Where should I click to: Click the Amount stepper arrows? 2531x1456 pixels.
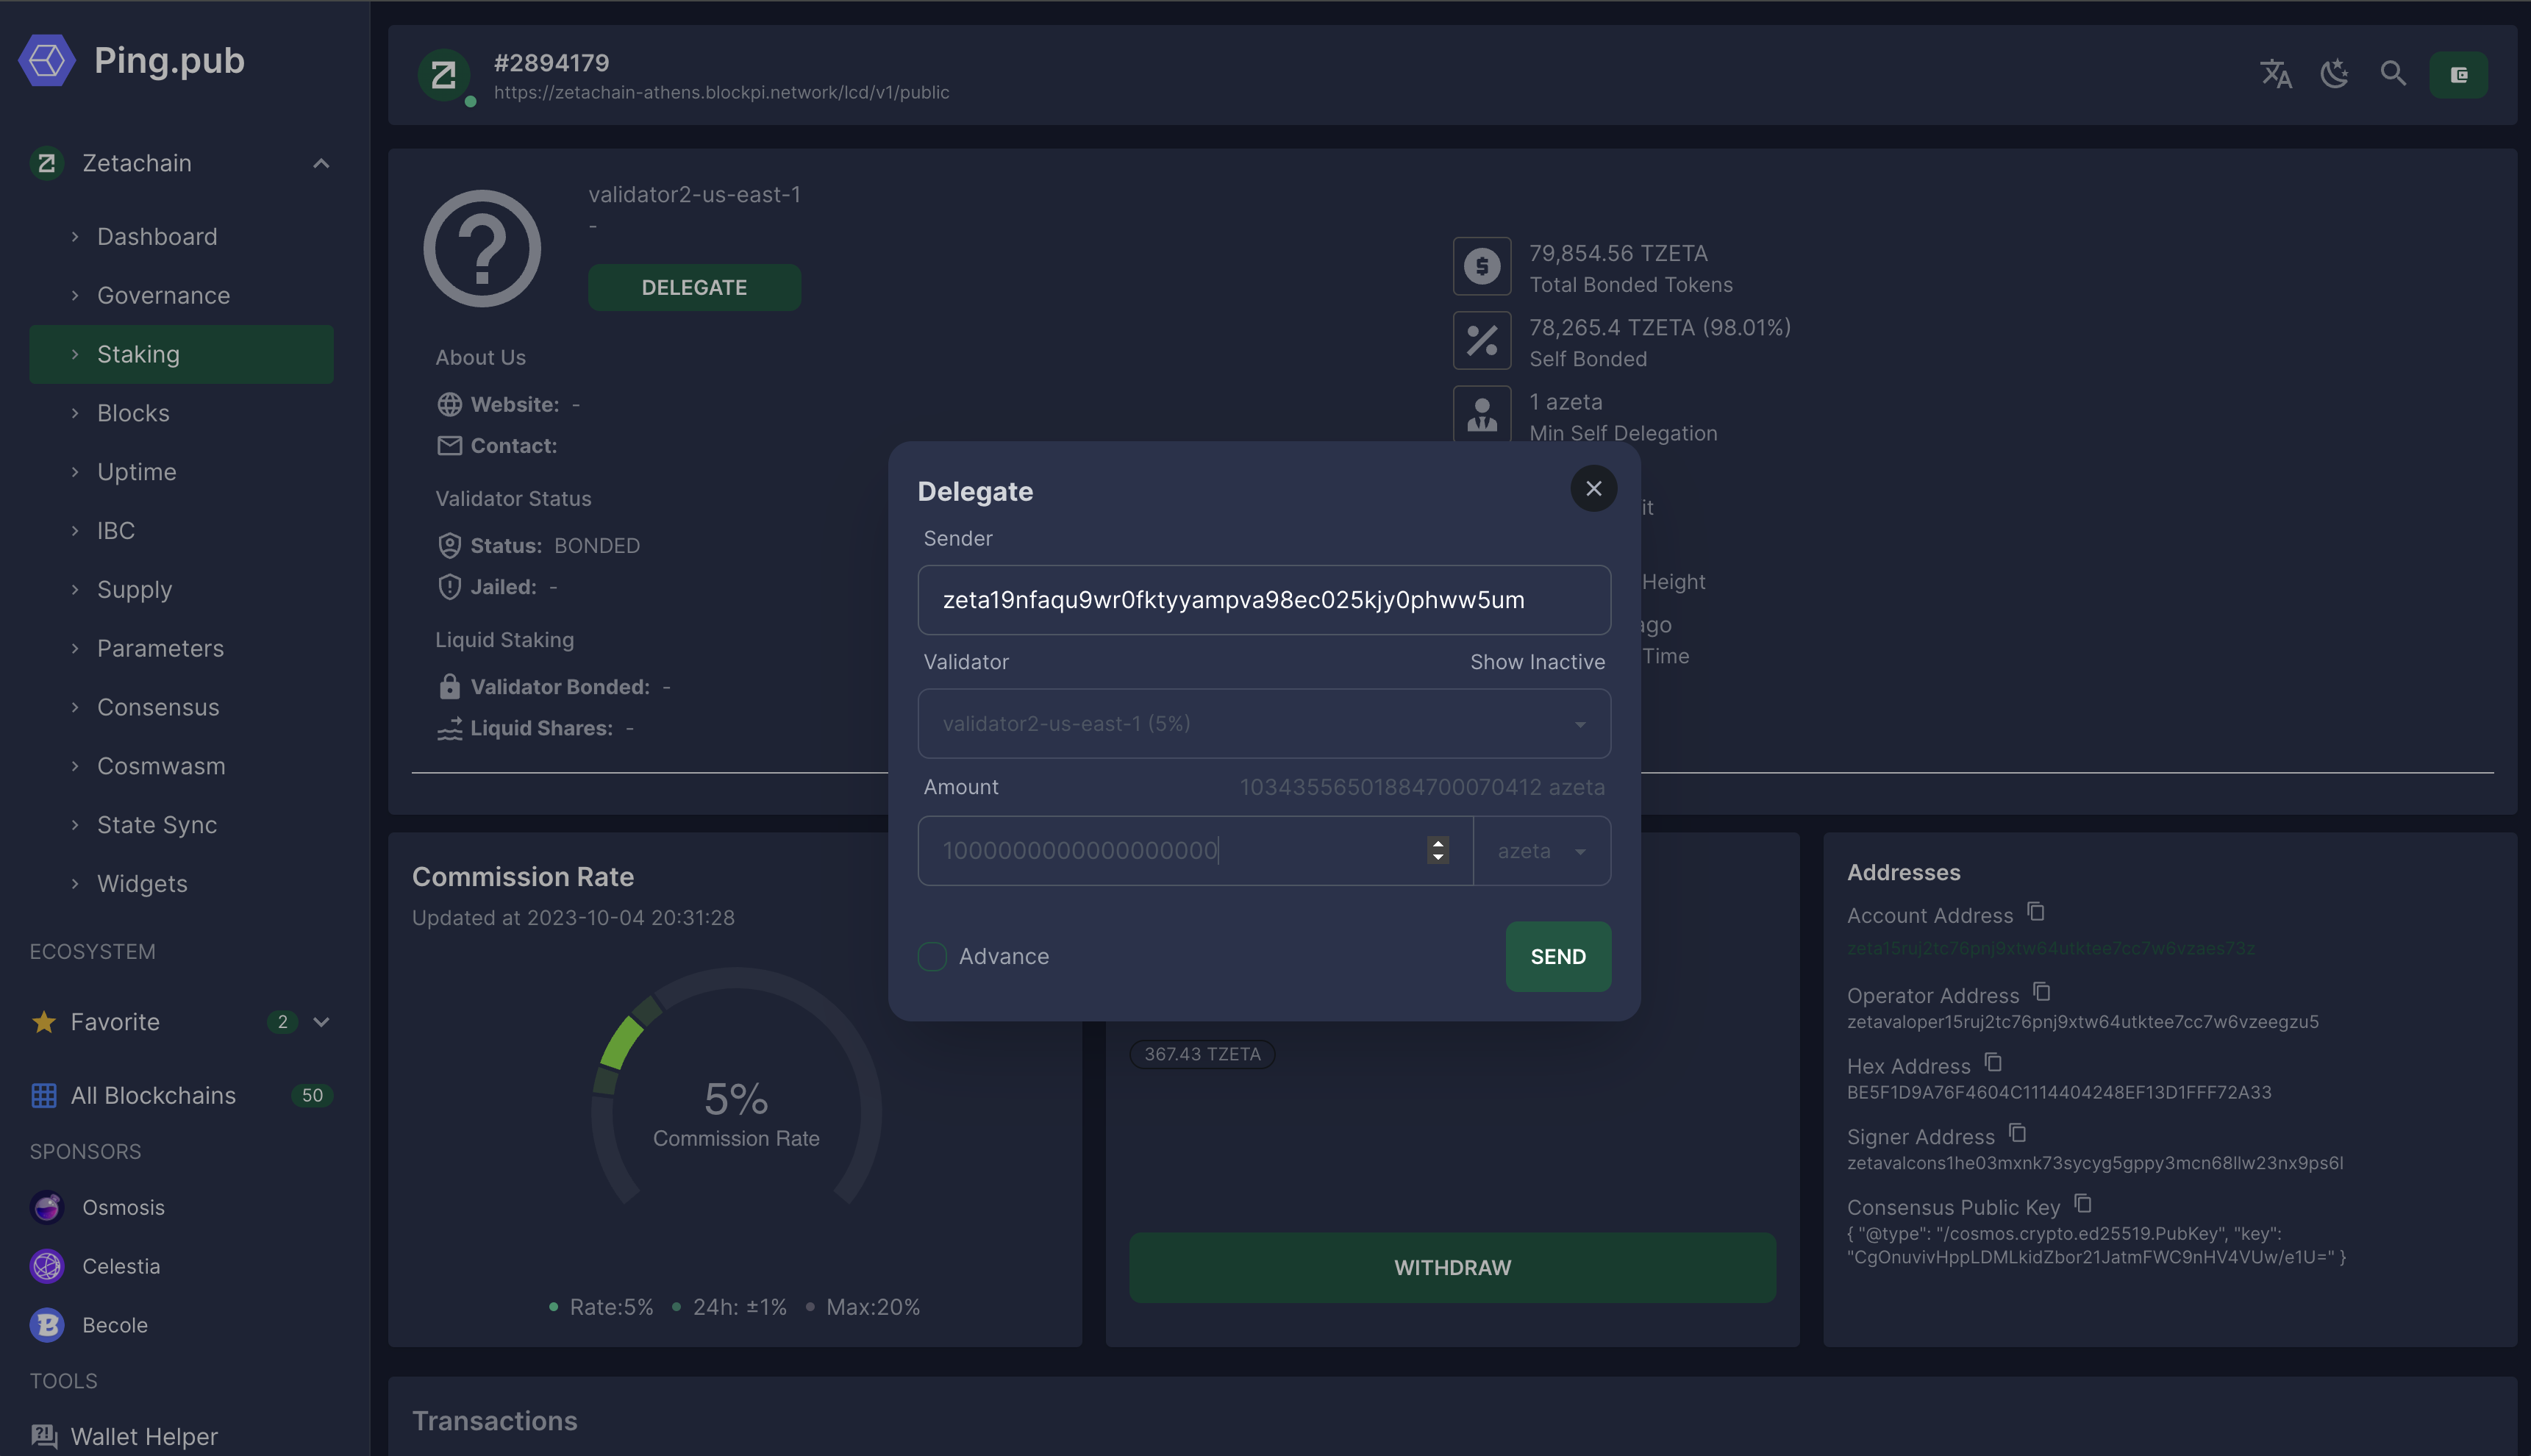1437,850
